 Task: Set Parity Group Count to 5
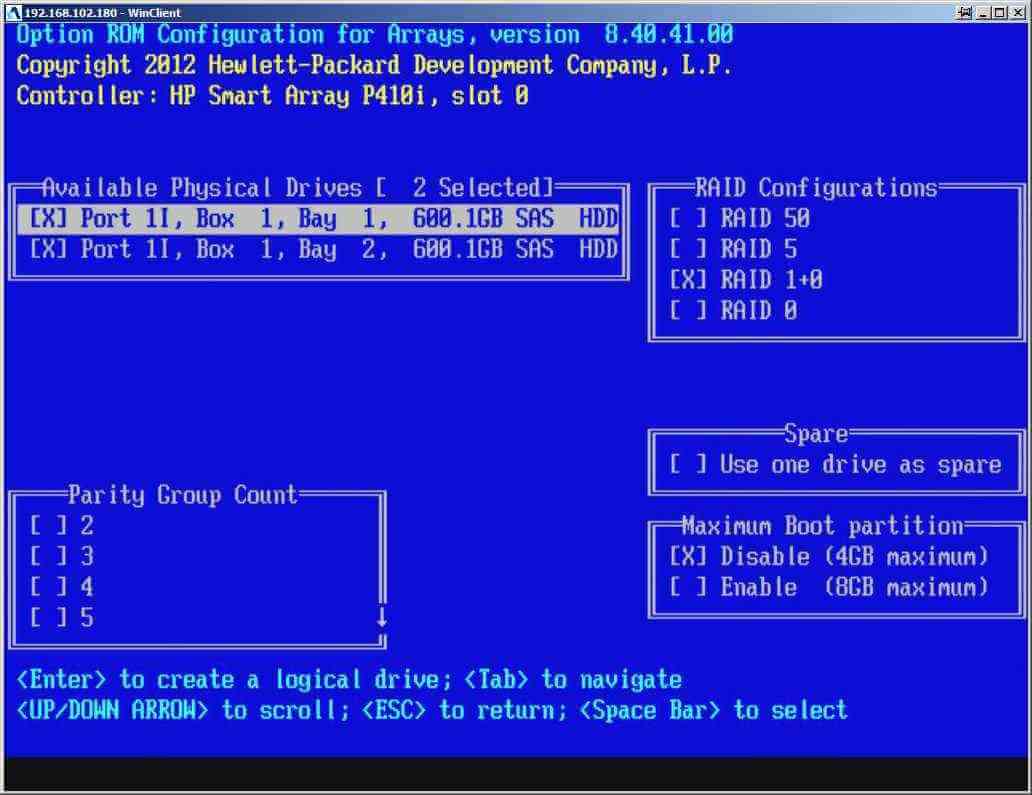pyautogui.click(x=62, y=618)
